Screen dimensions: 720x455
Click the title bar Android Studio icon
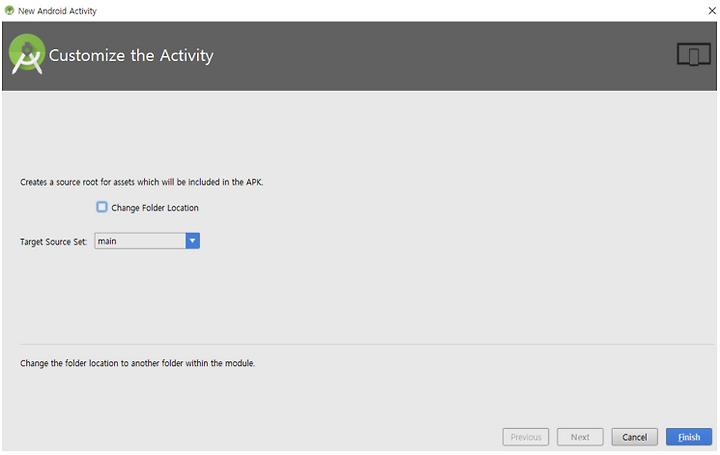[x=9, y=10]
